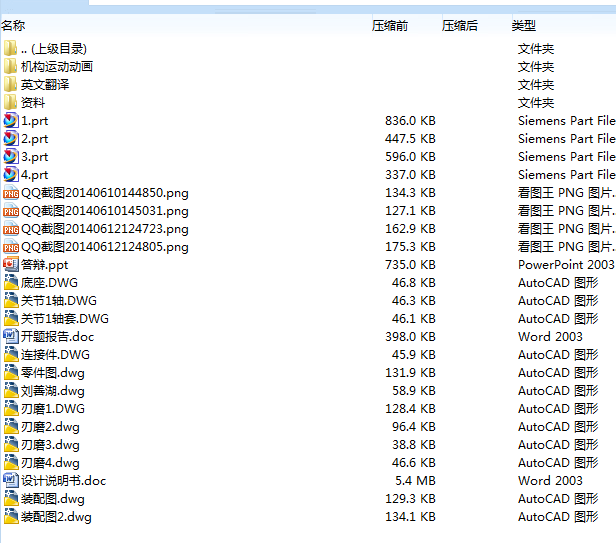The width and height of the screenshot is (616, 543).
Task: Click the 735.0 KB size value
Action: click(x=410, y=264)
